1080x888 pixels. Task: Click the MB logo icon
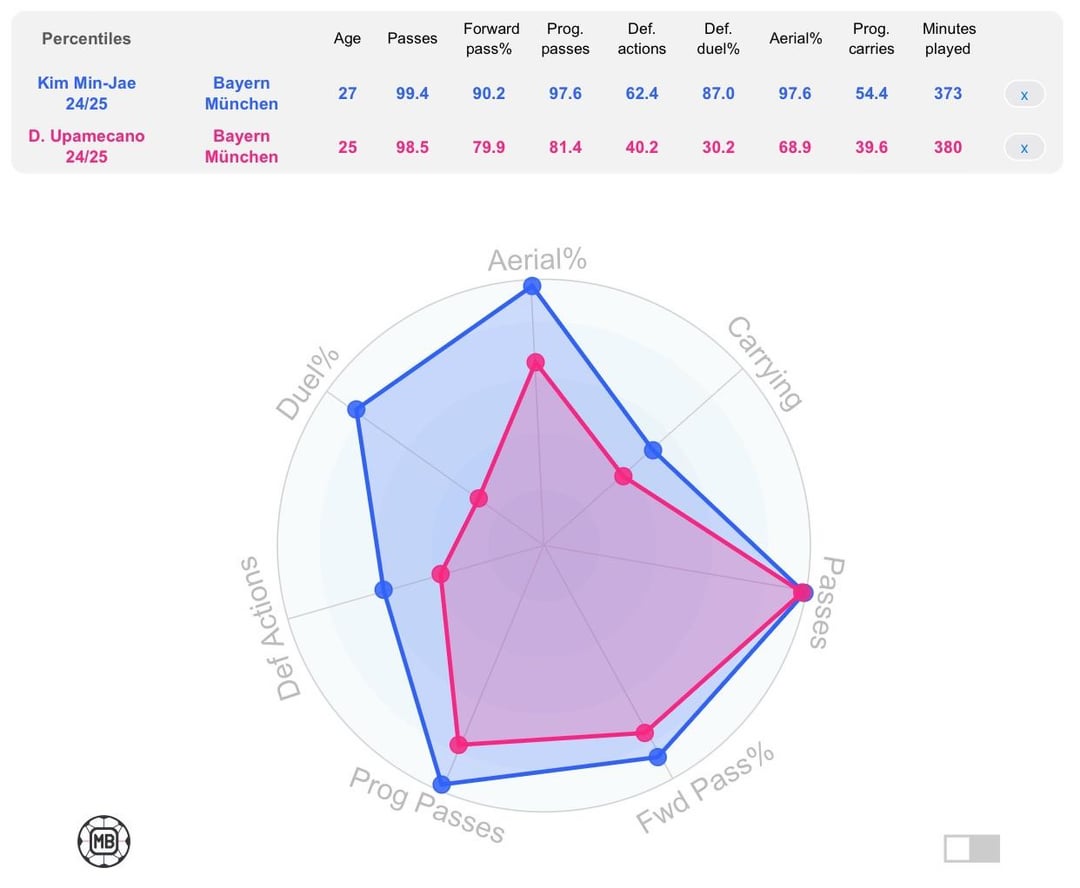tap(104, 841)
